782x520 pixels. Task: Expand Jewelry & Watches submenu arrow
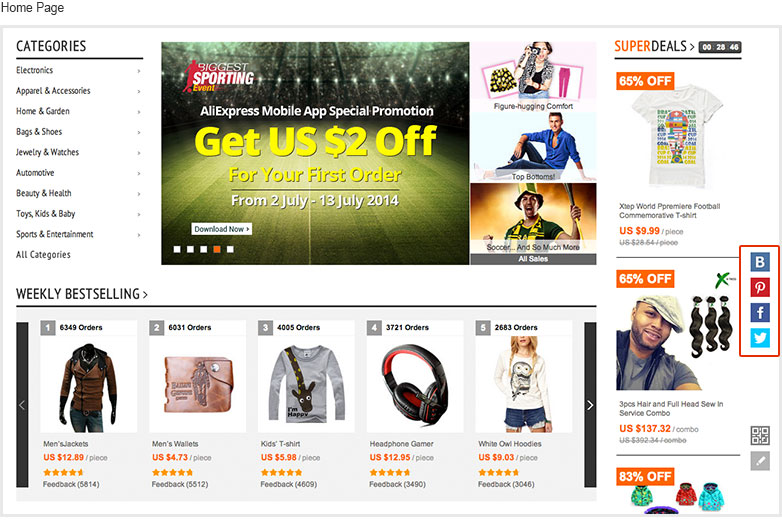139,153
